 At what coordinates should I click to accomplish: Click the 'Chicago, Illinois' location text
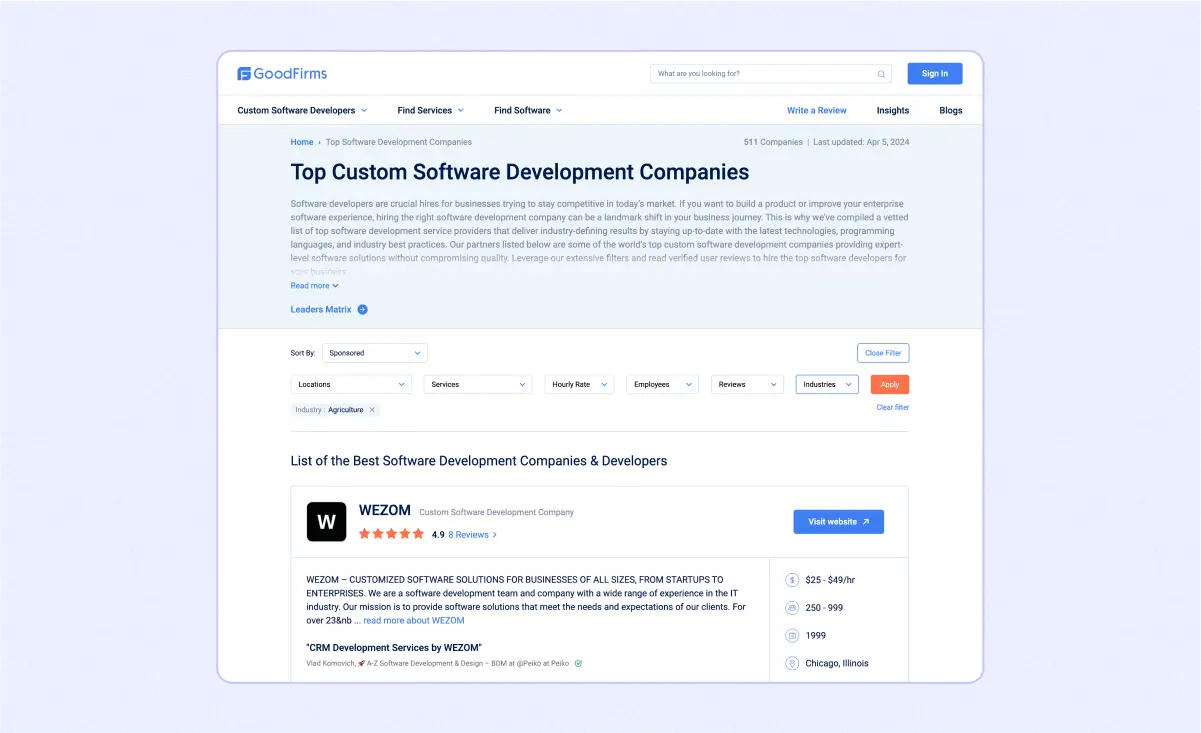click(837, 664)
